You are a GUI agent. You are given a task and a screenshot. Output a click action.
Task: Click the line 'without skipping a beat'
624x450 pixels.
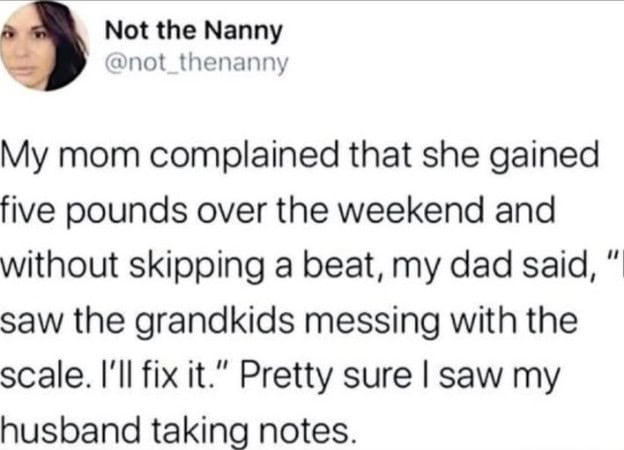(311, 267)
